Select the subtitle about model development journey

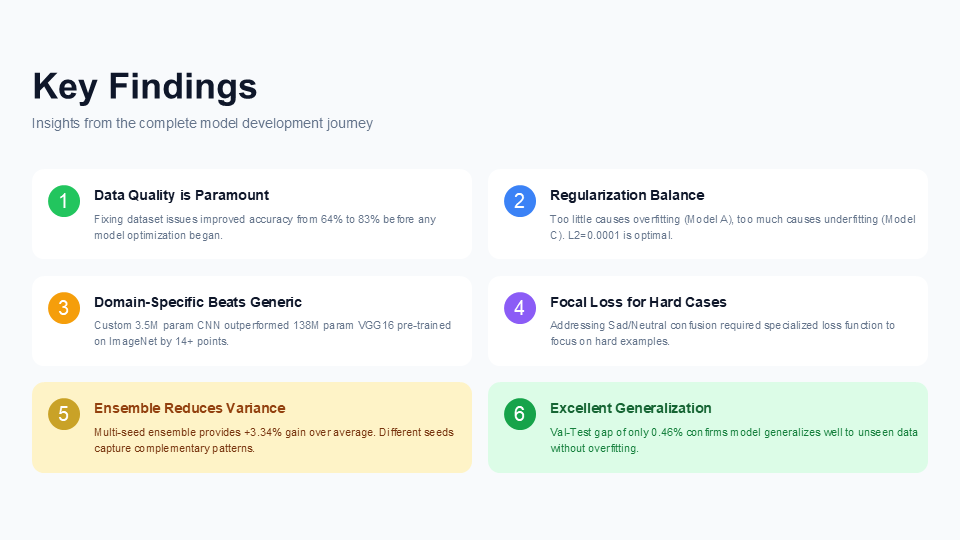pyautogui.click(x=202, y=123)
